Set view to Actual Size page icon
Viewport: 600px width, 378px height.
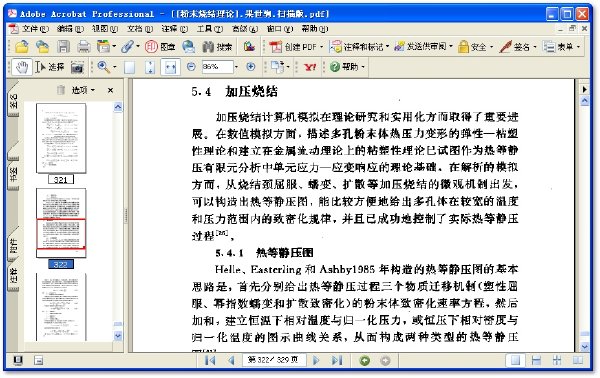pos(129,67)
